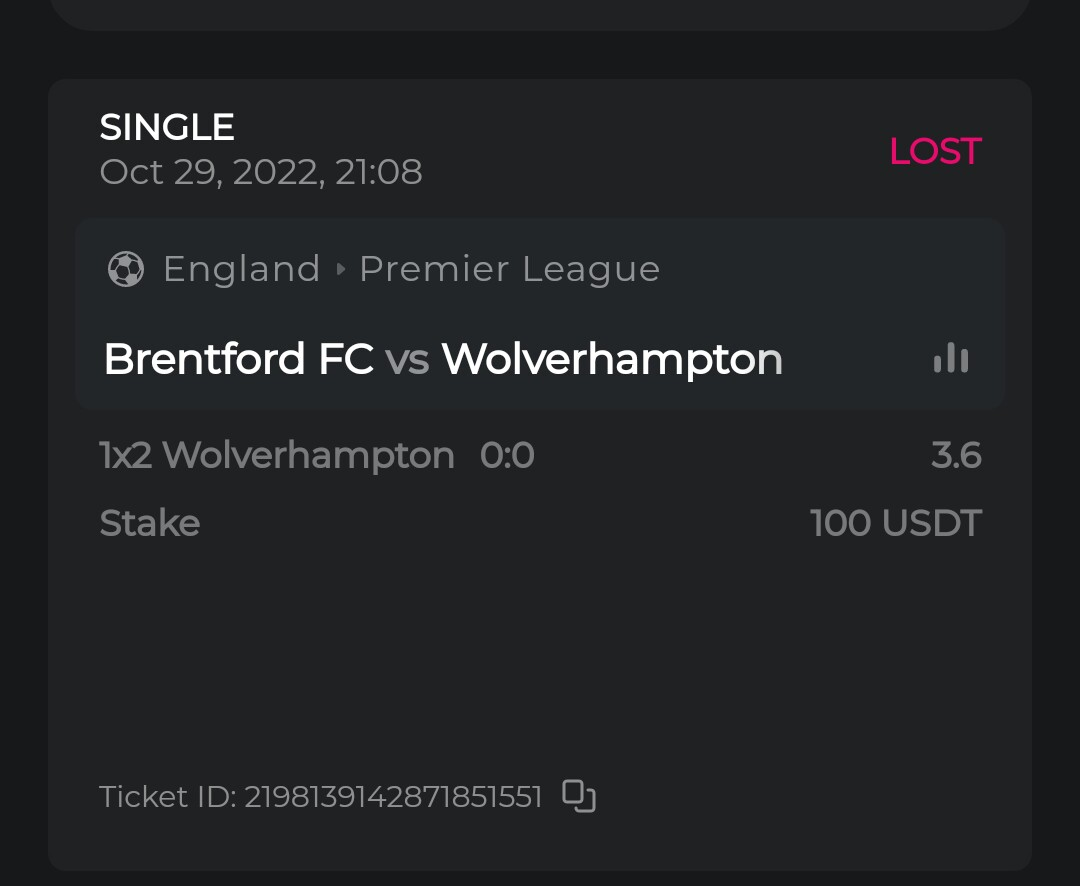1080x886 pixels.
Task: Open the Premier League link
Action: (509, 269)
